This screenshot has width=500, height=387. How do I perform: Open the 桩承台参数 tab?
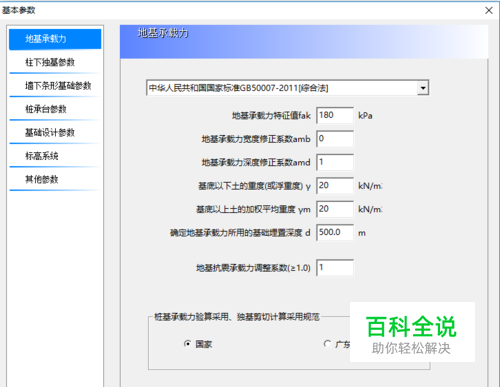[x=55, y=109]
